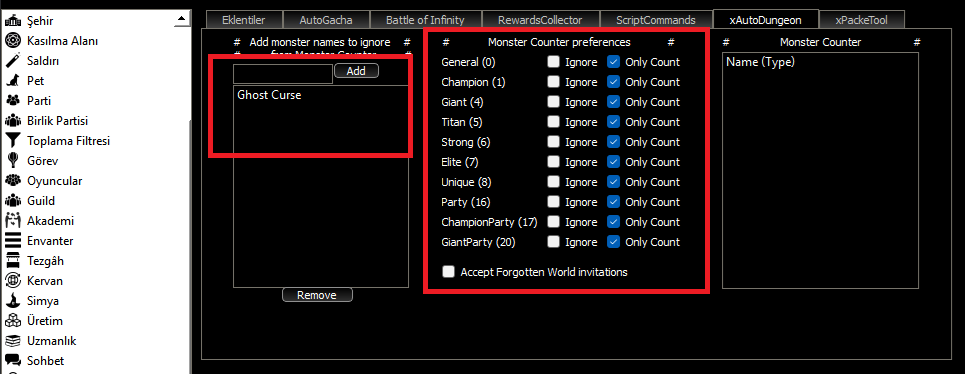Viewport: 965px width, 374px height.
Task: Select the Guild icon
Action: pyautogui.click(x=12, y=201)
